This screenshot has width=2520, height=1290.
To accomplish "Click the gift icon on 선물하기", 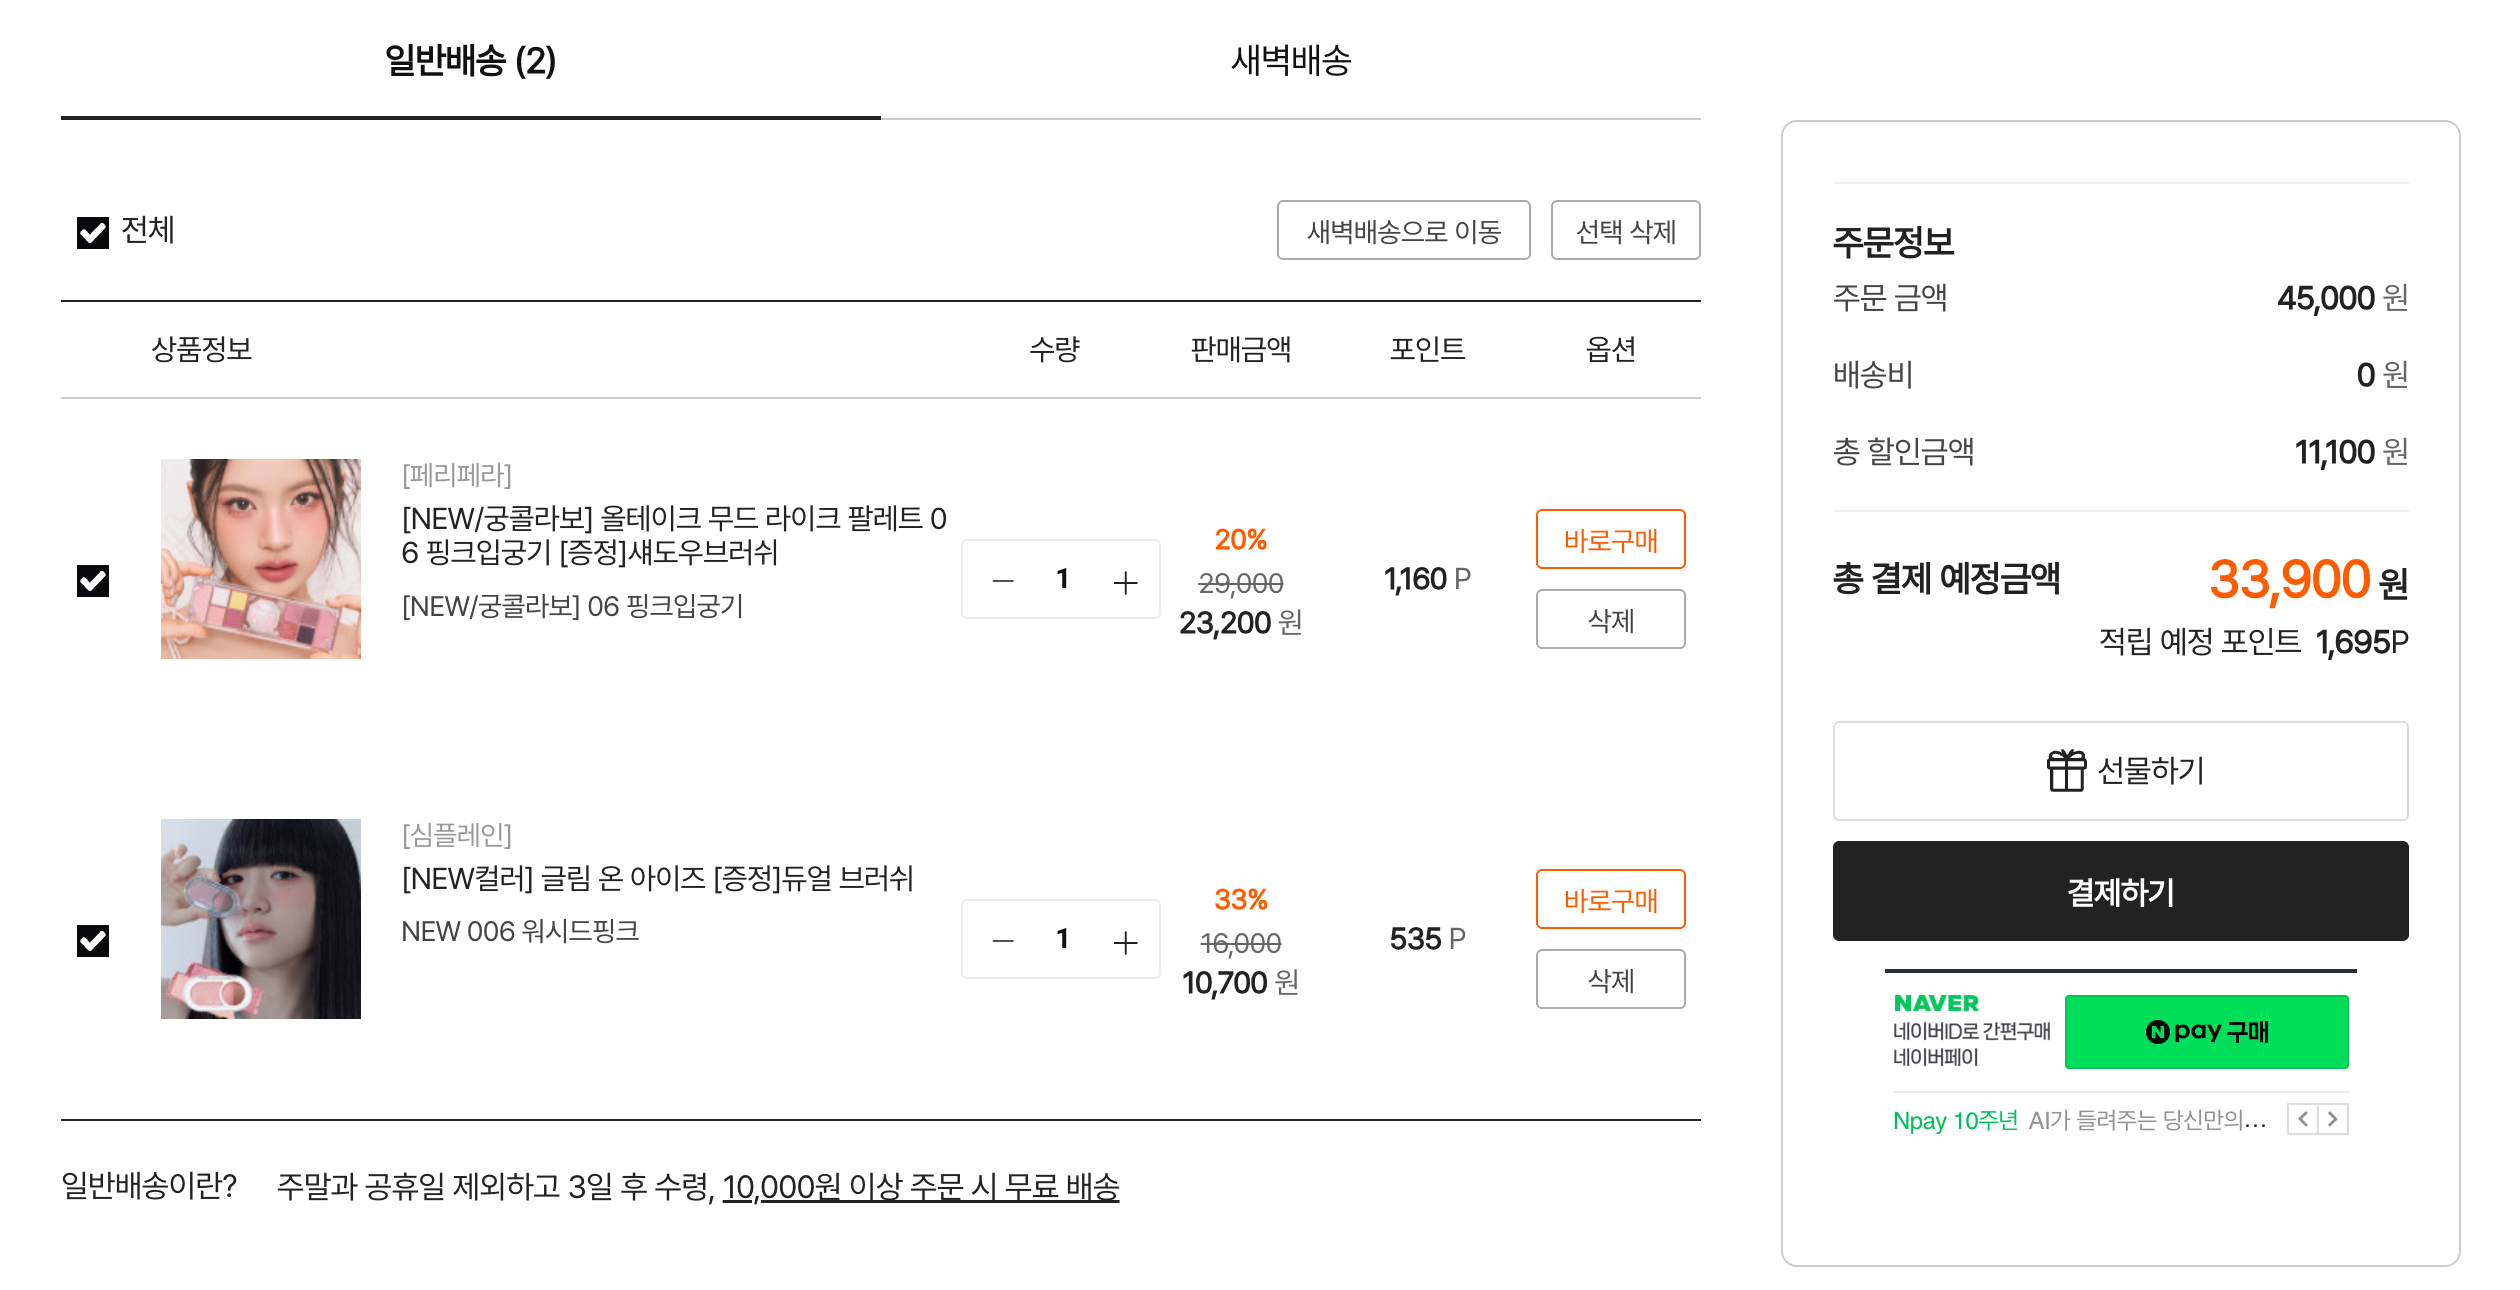I will click(x=2065, y=770).
